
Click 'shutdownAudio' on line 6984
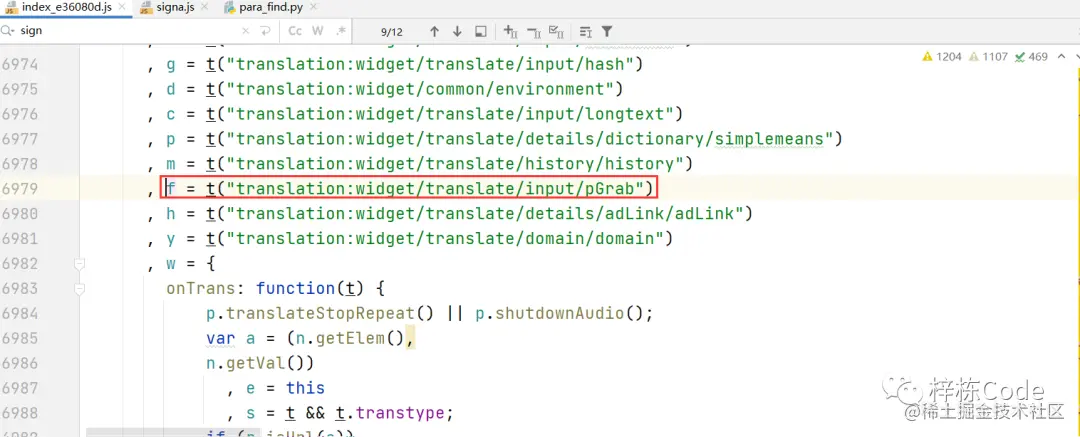tap(559, 313)
